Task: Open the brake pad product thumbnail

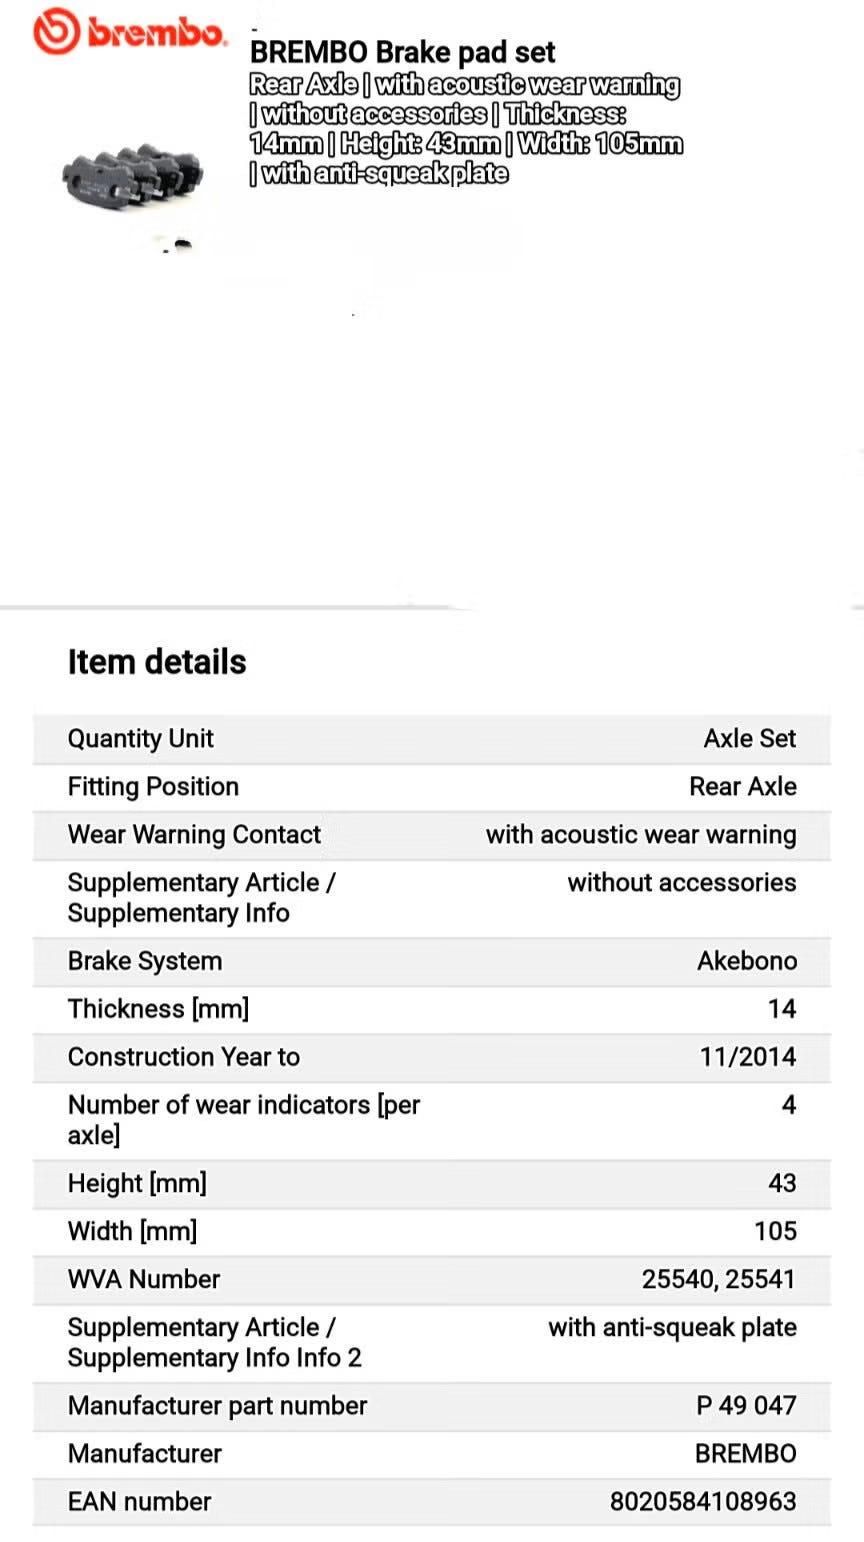Action: (133, 180)
